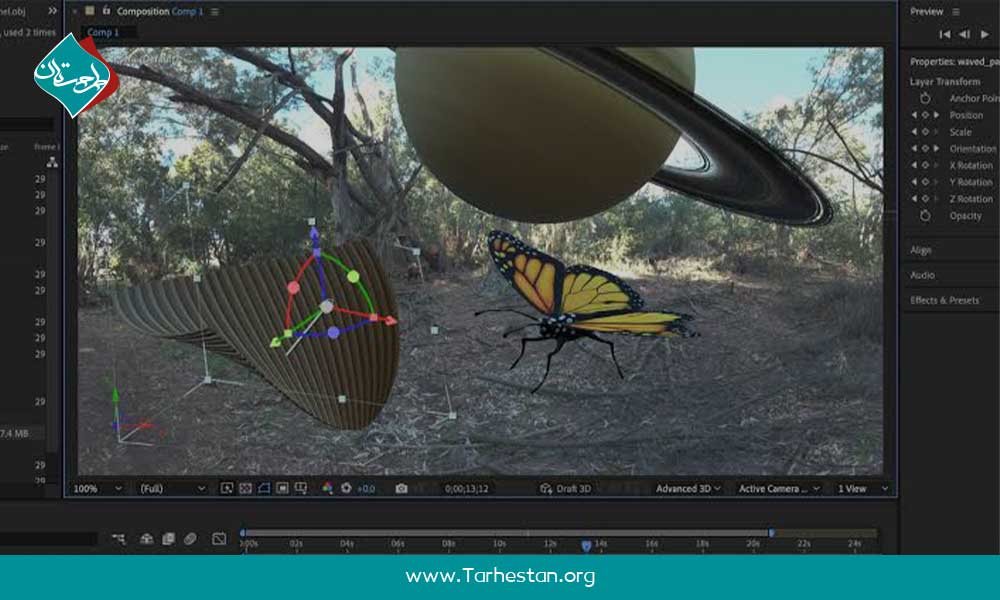The image size is (1000, 600).
Task: Expand the Effects & Presets panel
Action: coord(945,300)
